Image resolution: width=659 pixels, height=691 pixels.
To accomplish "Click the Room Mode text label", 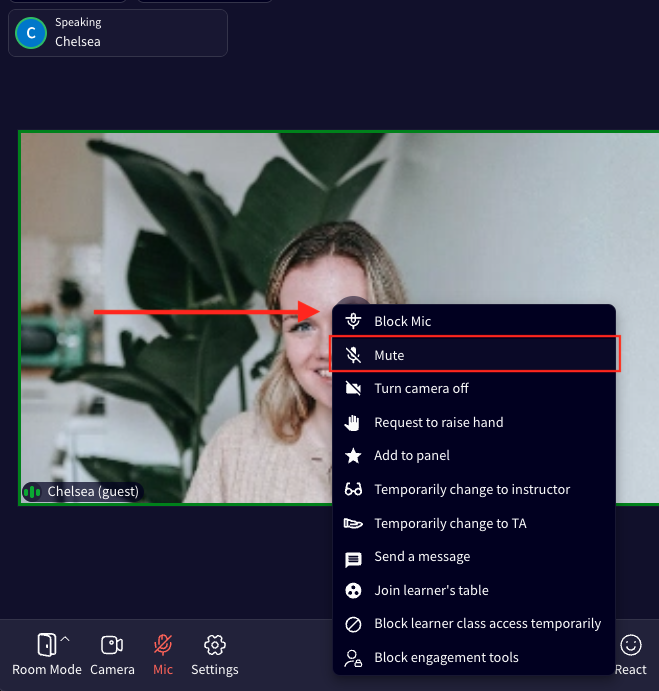I will point(47,669).
